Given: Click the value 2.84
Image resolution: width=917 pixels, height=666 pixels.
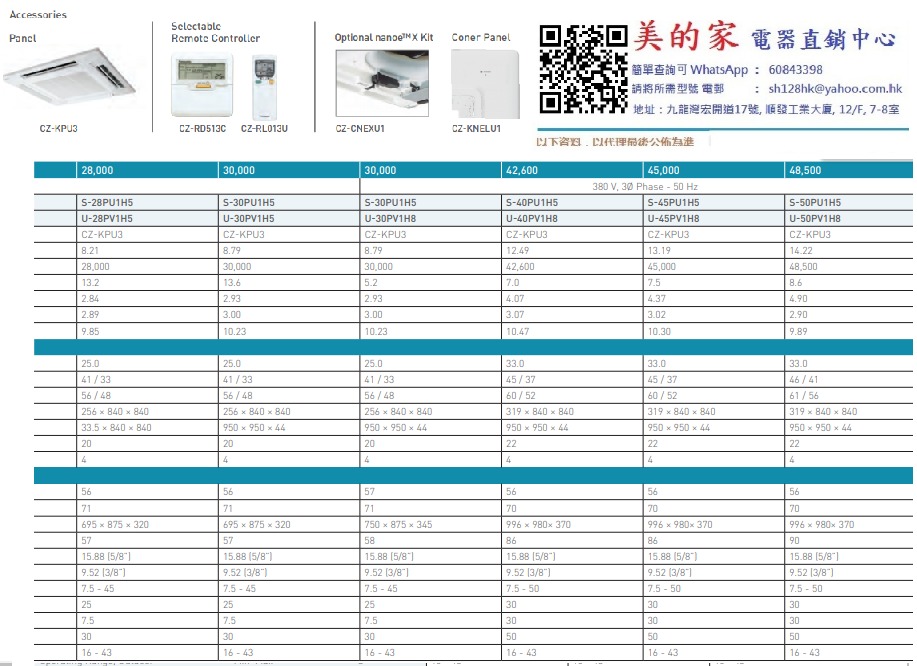Looking at the screenshot, I should (90, 298).
